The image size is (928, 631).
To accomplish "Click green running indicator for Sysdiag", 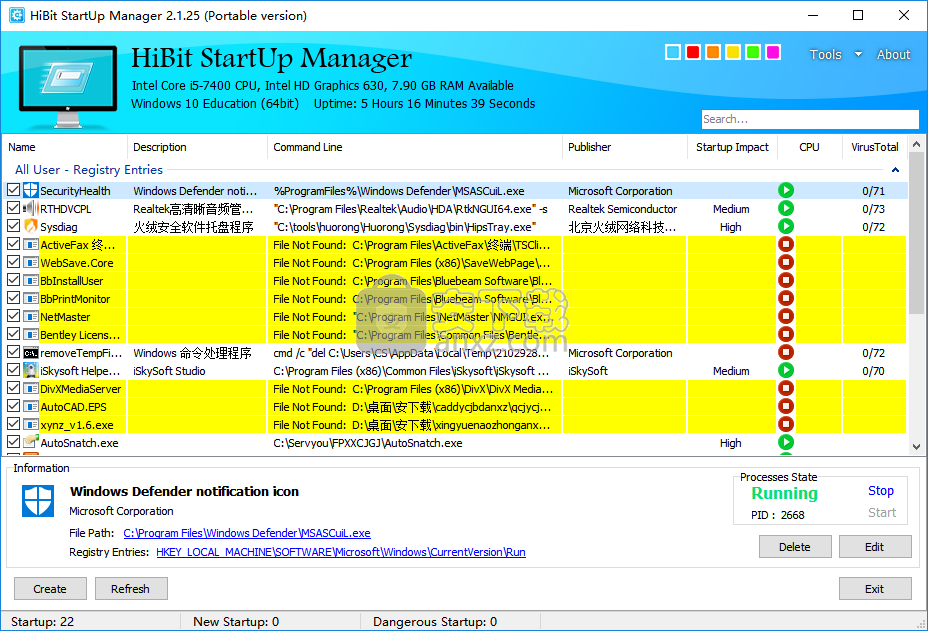I will click(786, 226).
